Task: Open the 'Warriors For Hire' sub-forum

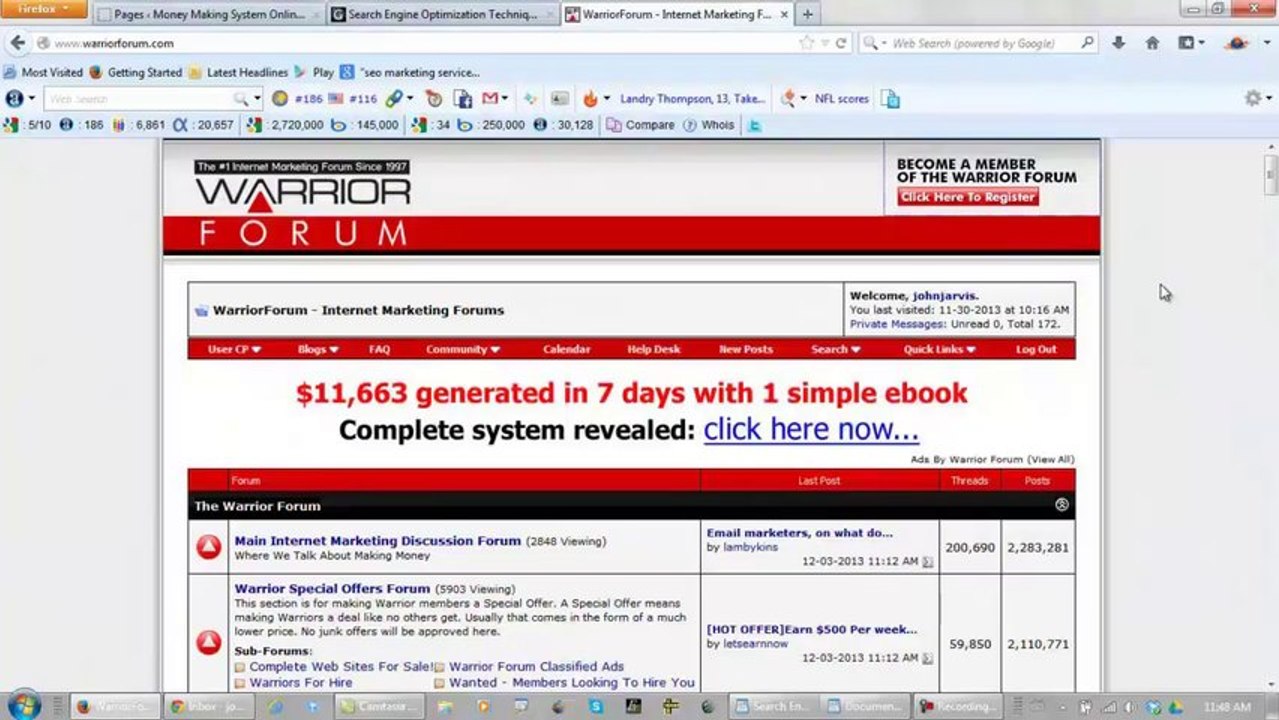Action: click(x=300, y=682)
